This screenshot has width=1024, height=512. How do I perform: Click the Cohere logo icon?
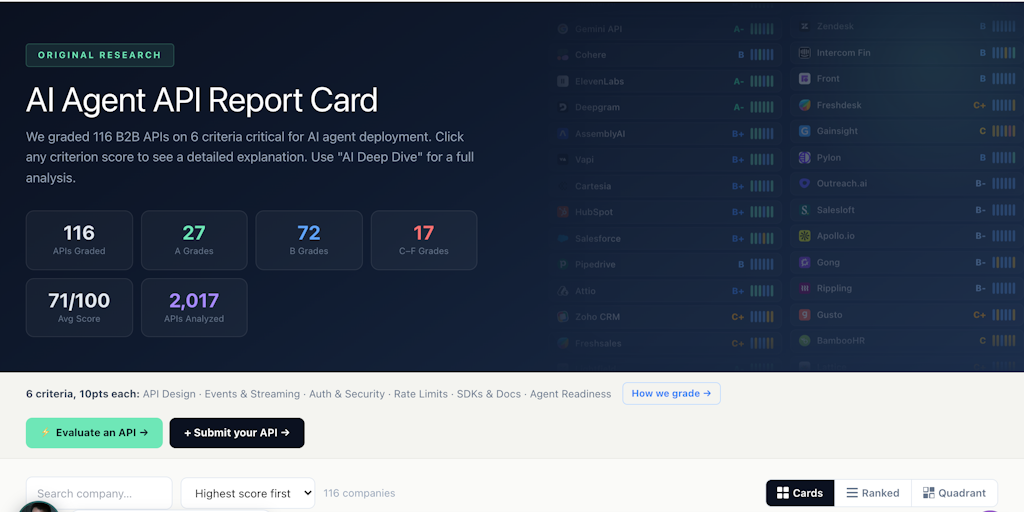pos(563,55)
